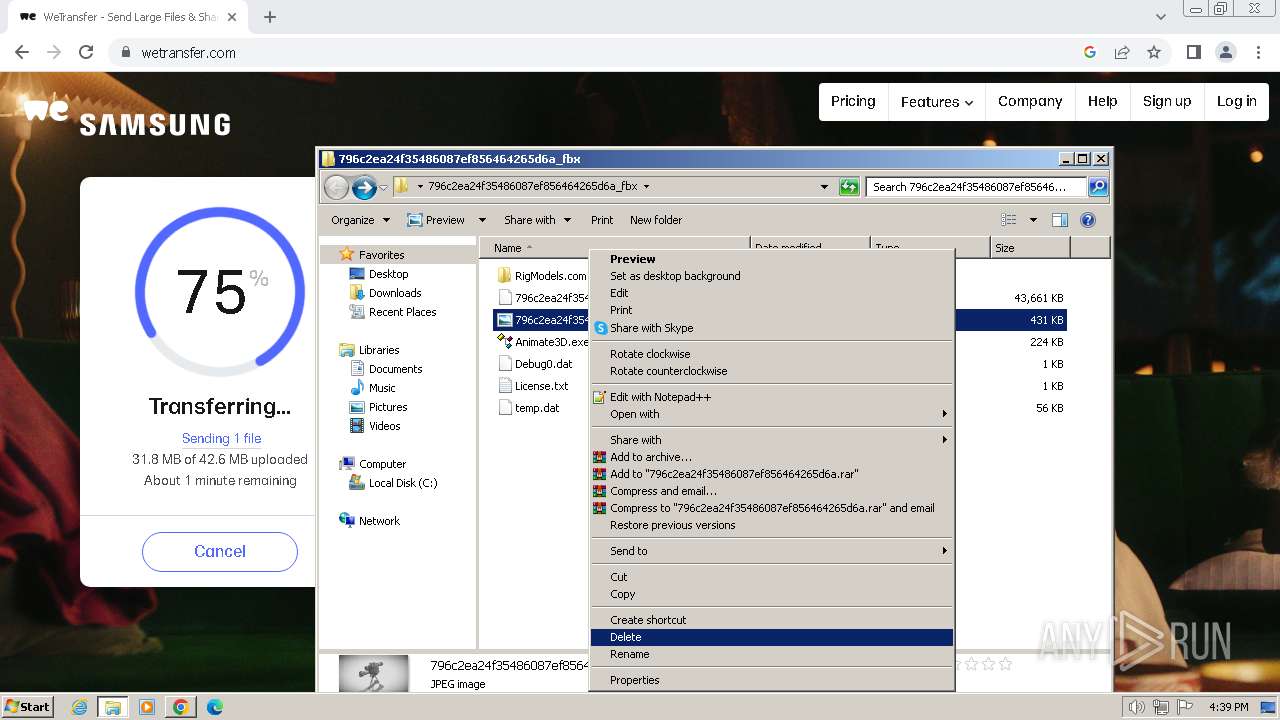The height and width of the screenshot is (720, 1280).
Task: Select Rotate clockwise
Action: pyautogui.click(x=772, y=354)
